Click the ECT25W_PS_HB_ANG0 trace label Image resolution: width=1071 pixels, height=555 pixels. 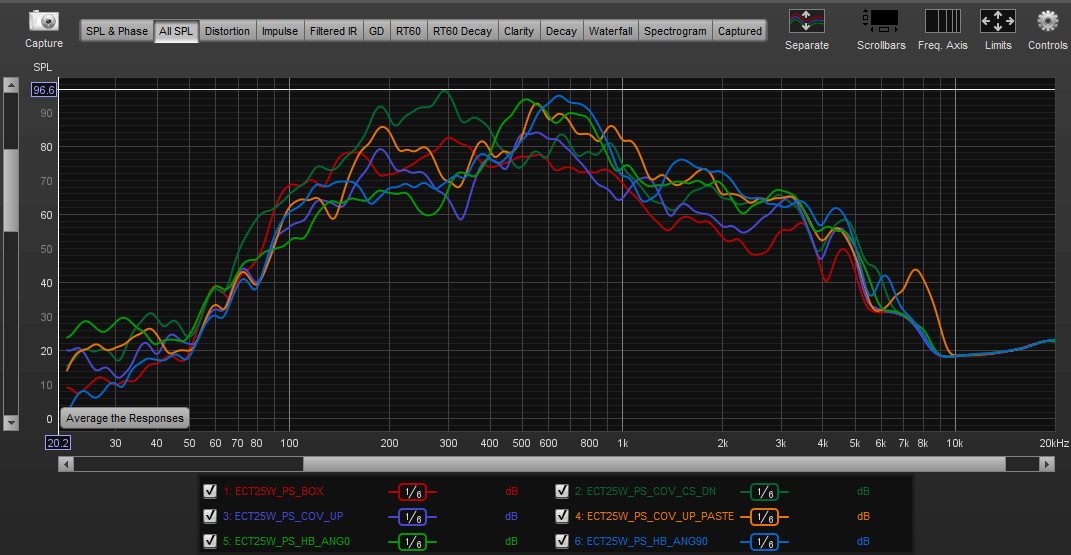click(286, 541)
